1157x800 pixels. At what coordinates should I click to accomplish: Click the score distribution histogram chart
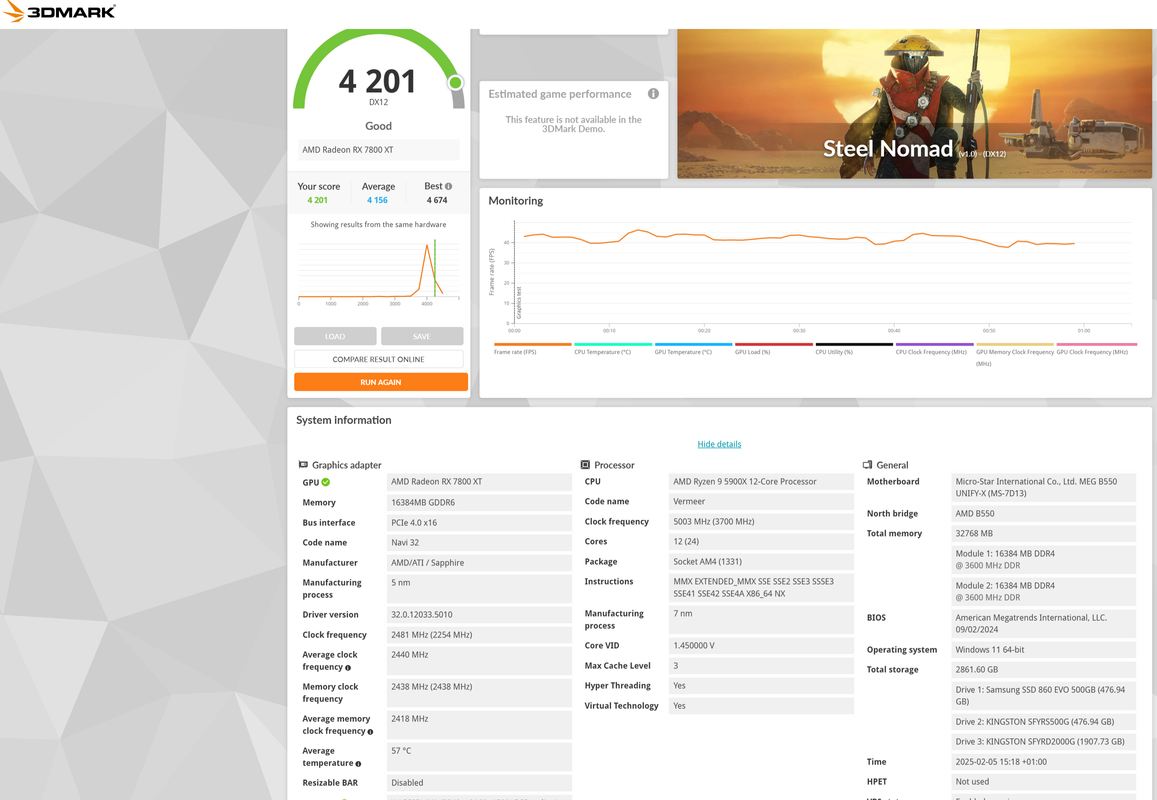pos(379,272)
